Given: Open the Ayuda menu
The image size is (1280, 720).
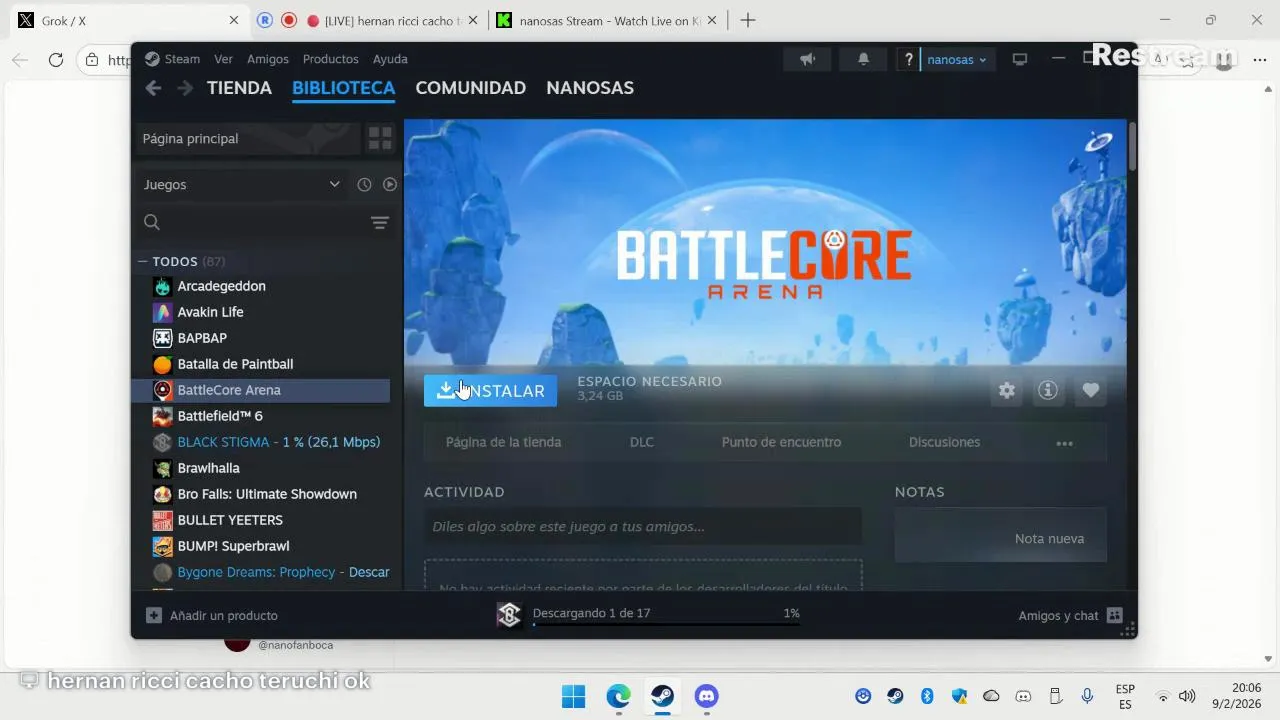Looking at the screenshot, I should [390, 59].
